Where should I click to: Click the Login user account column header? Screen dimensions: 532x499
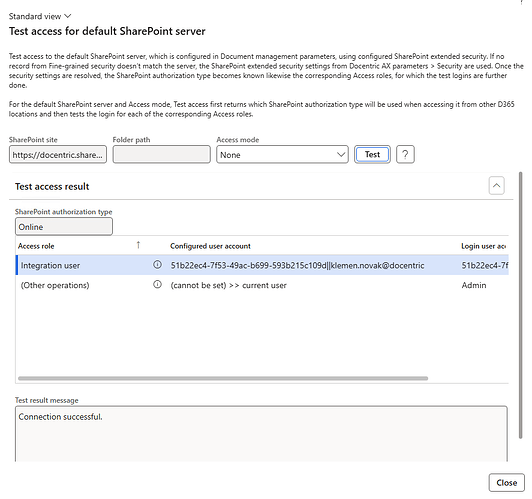point(483,246)
